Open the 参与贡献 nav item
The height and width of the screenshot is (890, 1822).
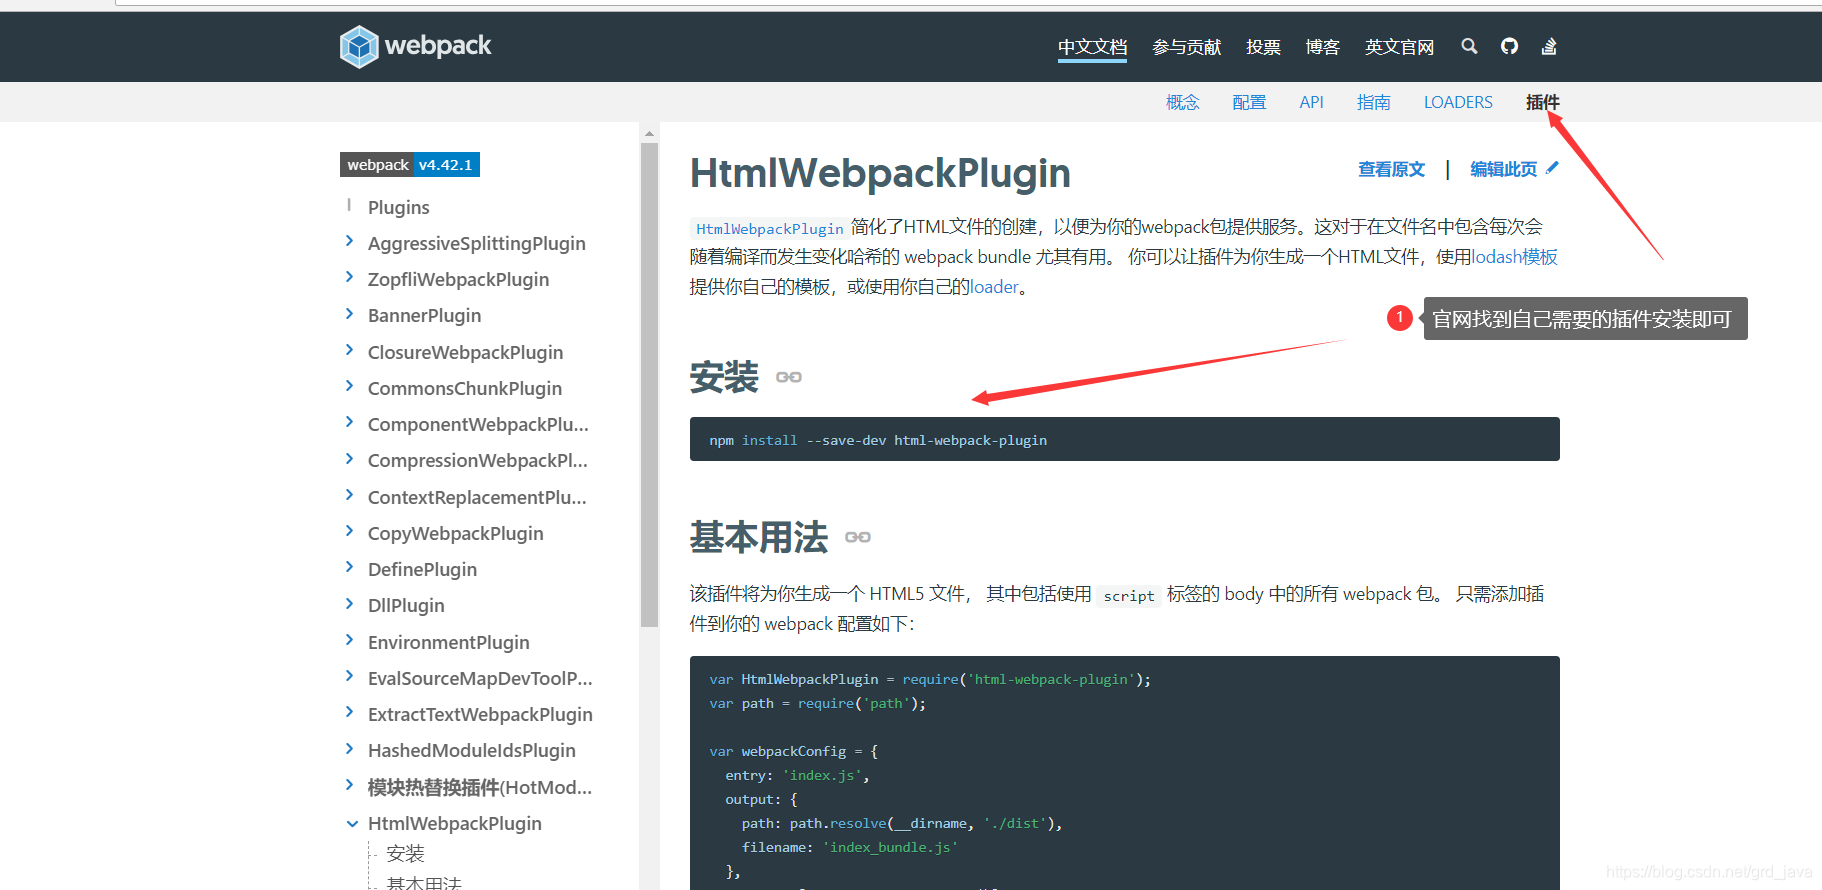coord(1186,47)
